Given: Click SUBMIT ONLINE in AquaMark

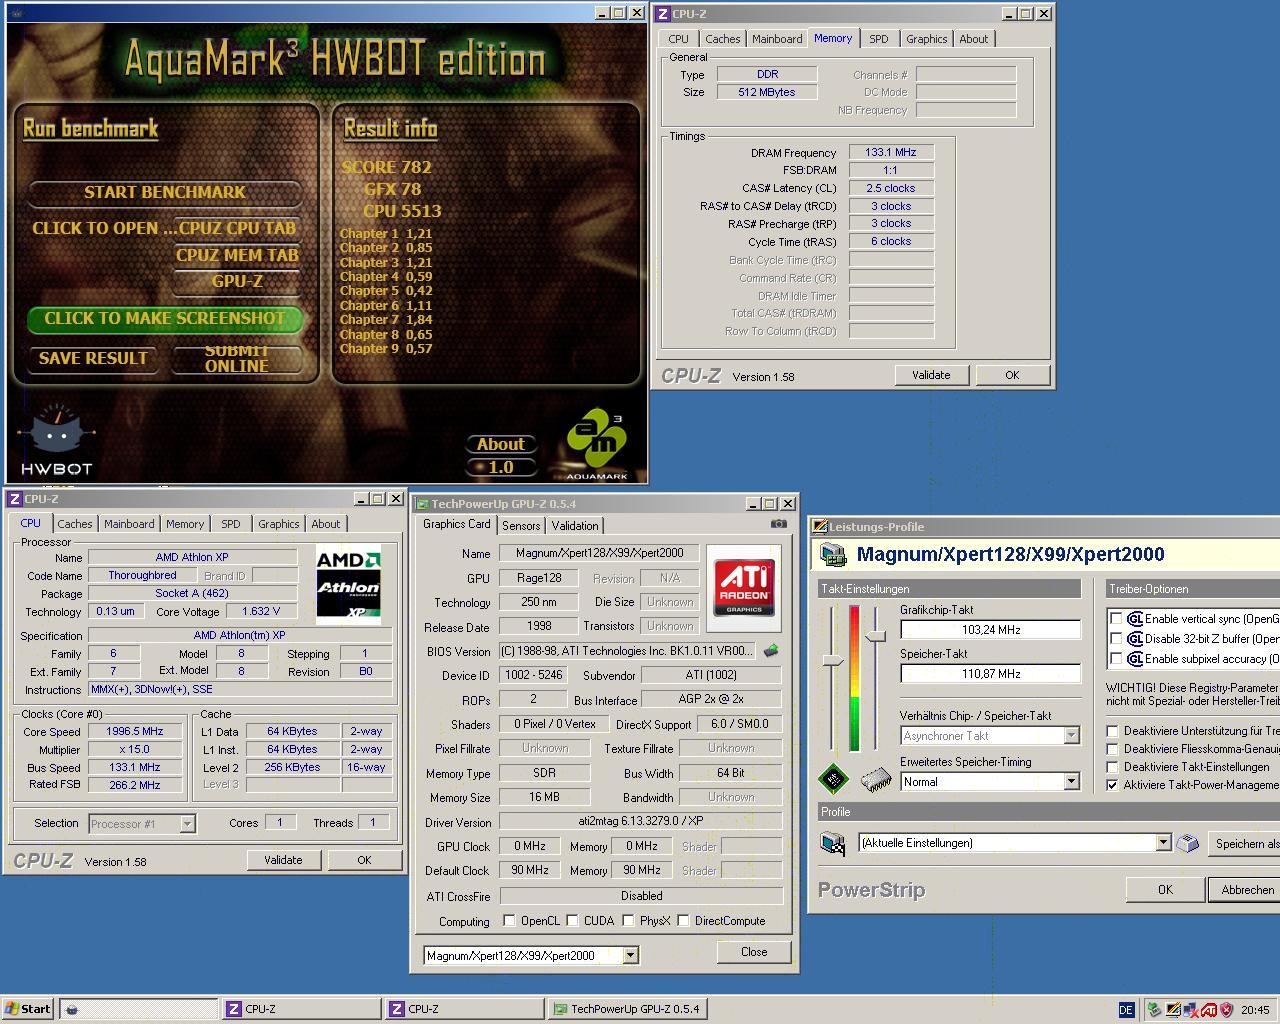Looking at the screenshot, I should 237,359.
